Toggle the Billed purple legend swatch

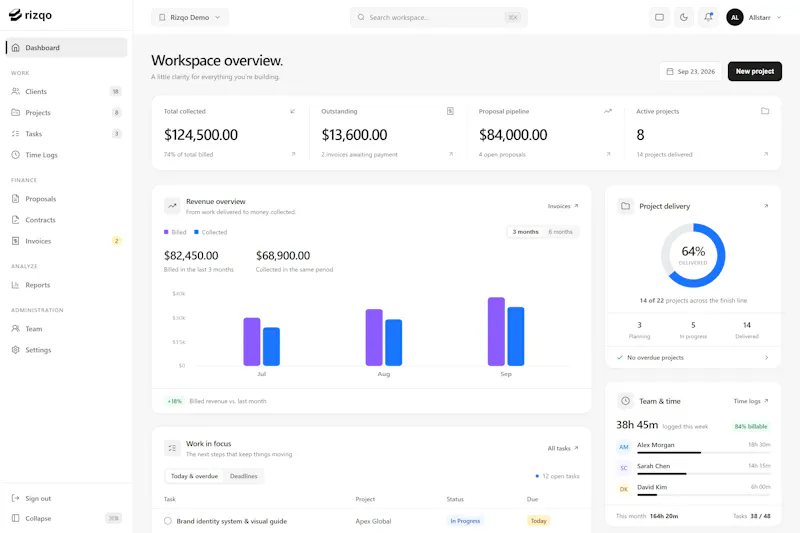(x=166, y=232)
